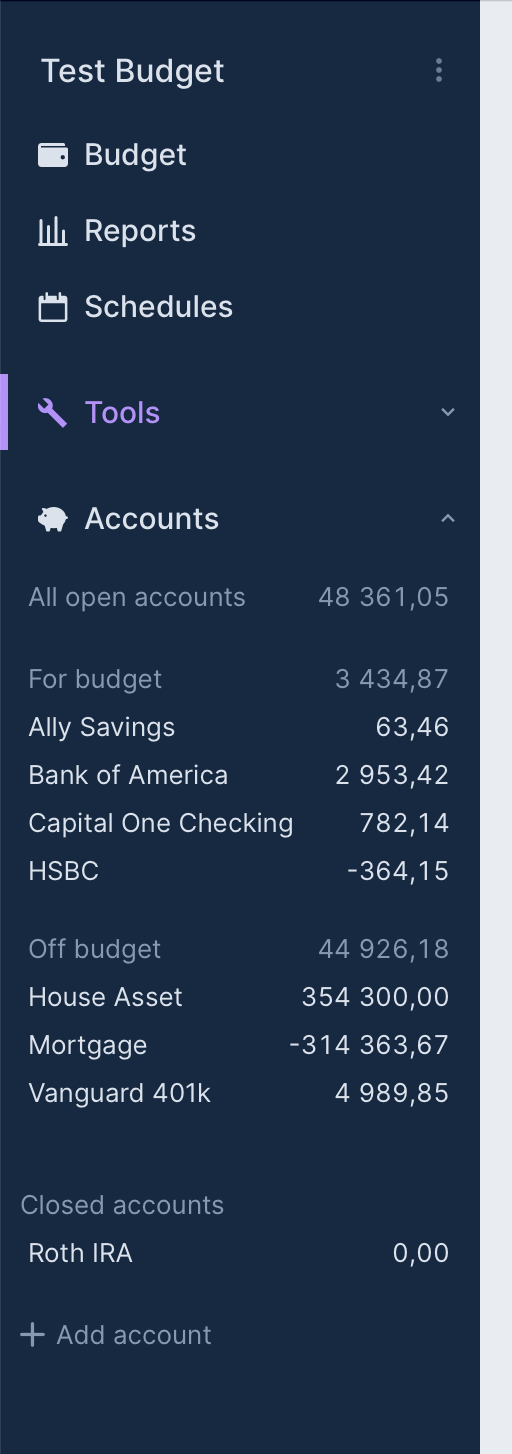Click the piggy bank Accounts icon
Screen dimensions: 512x1454
pyautogui.click(x=53, y=519)
